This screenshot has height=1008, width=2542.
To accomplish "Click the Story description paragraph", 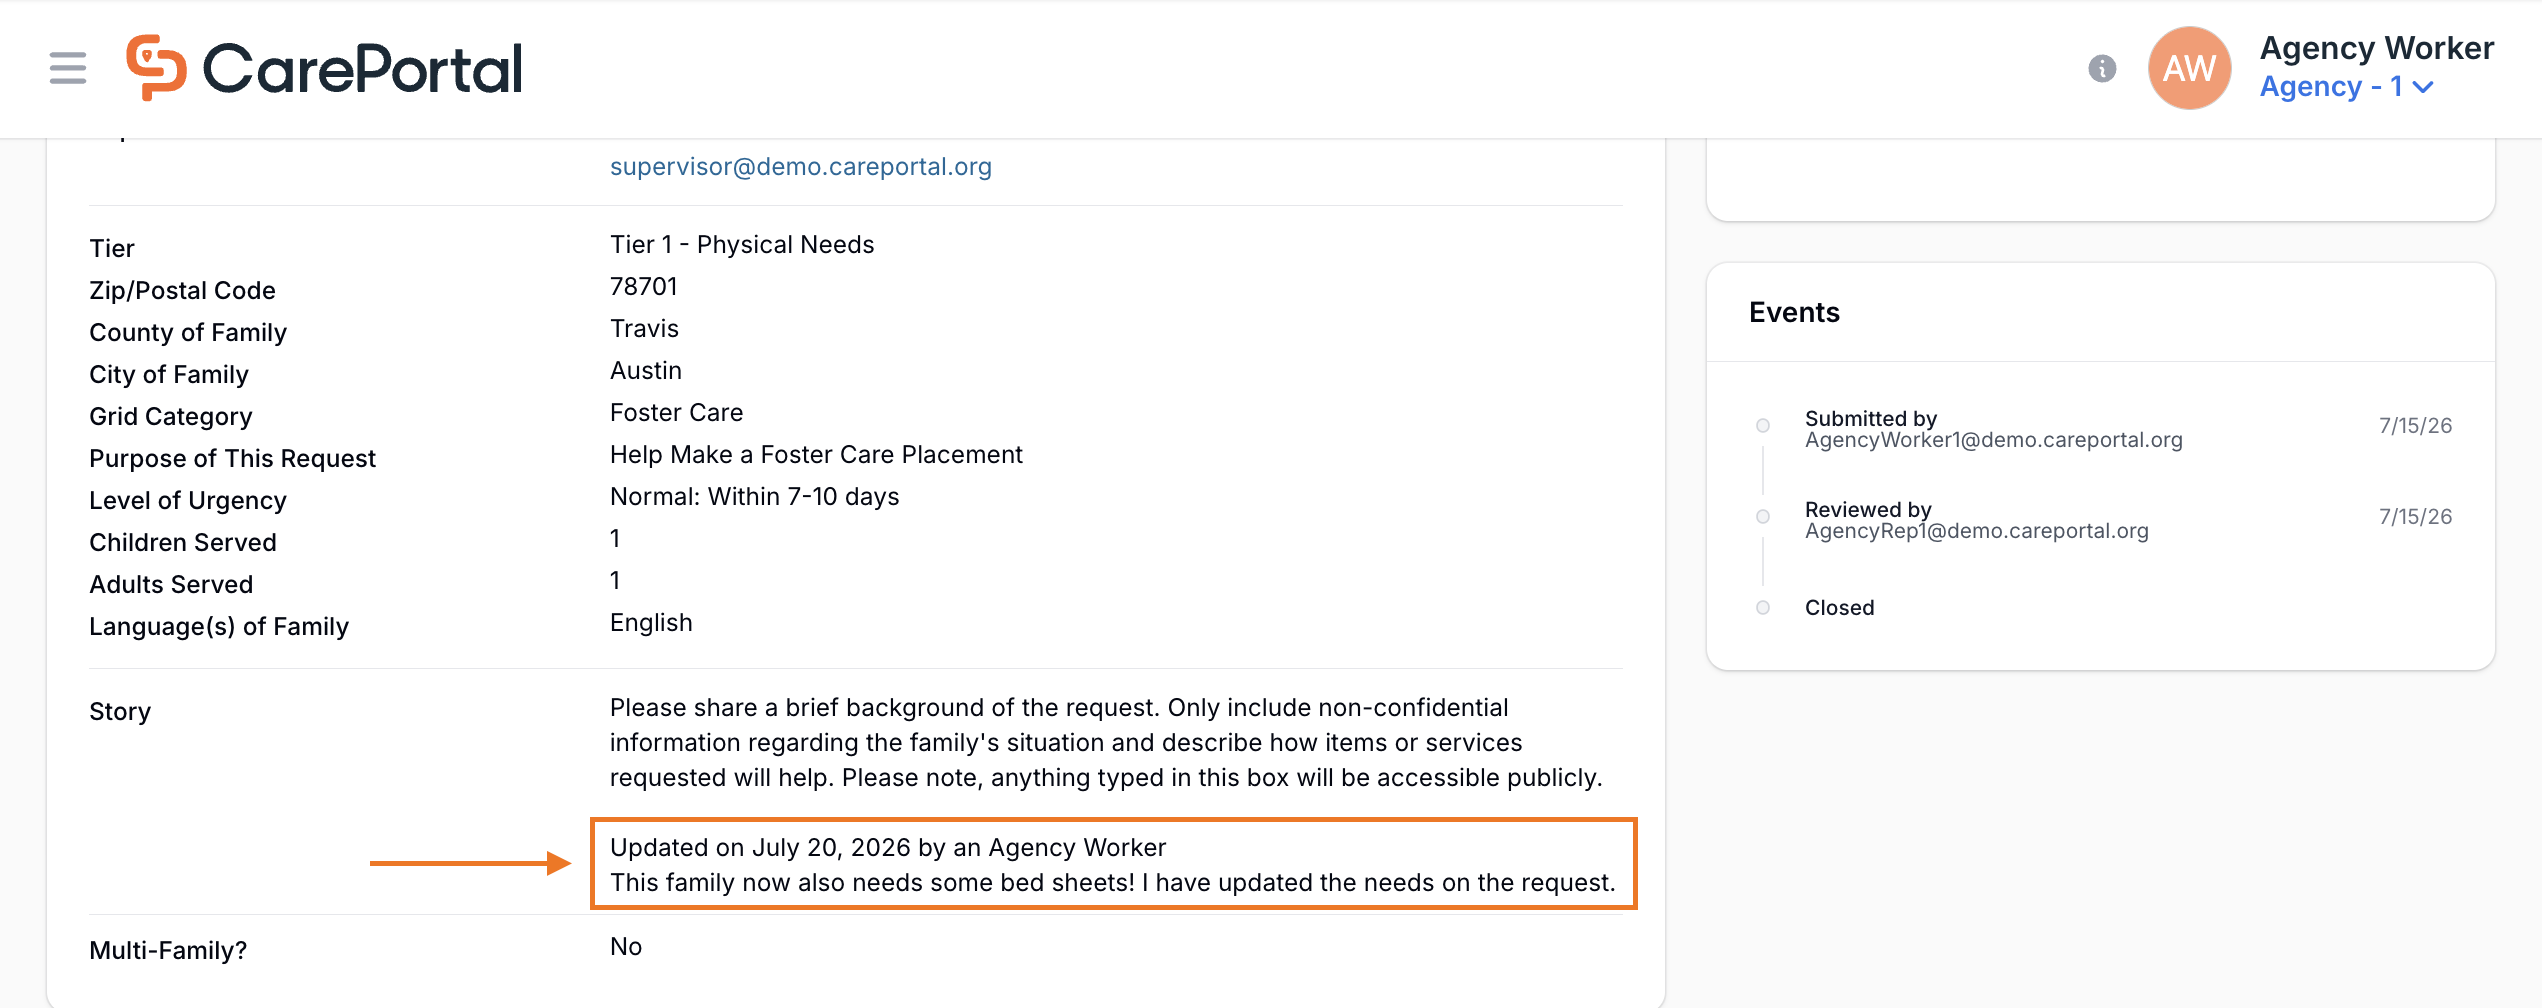I will pos(1106,743).
